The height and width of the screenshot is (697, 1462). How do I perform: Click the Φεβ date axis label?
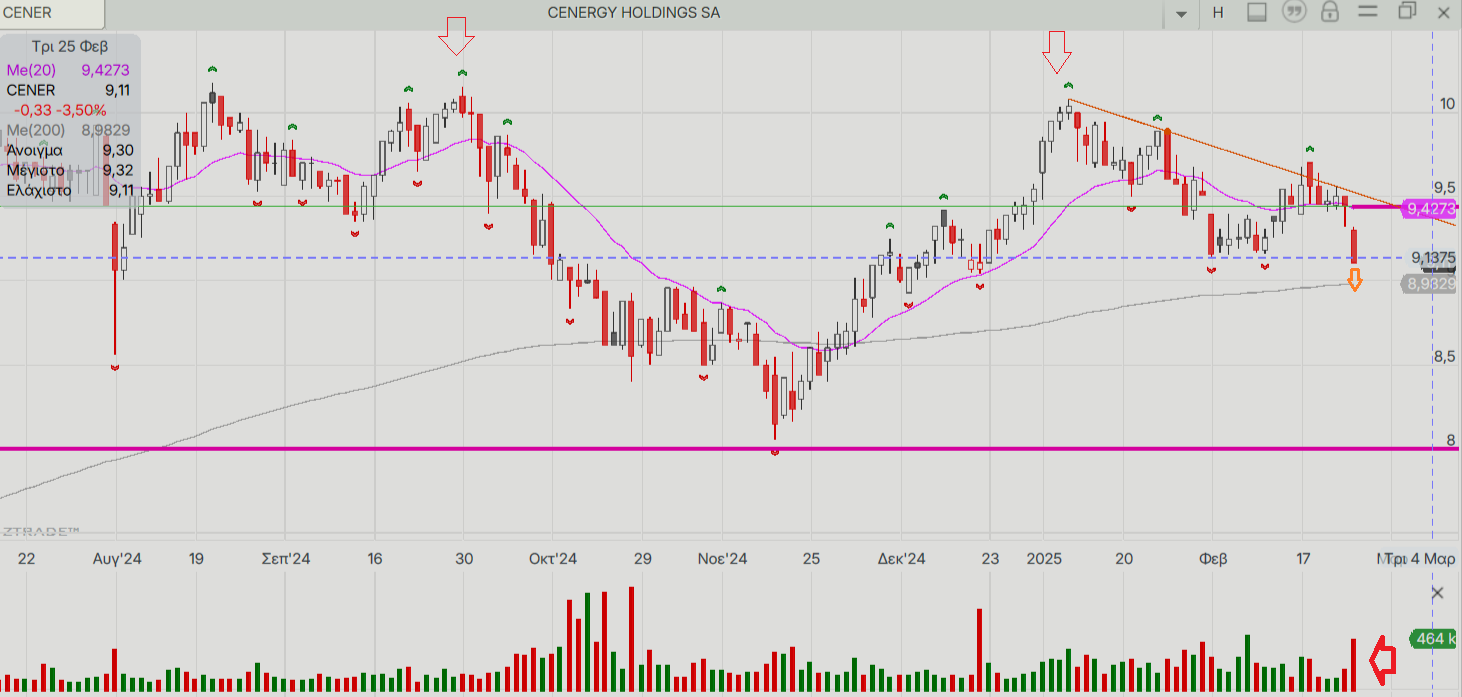click(1213, 559)
